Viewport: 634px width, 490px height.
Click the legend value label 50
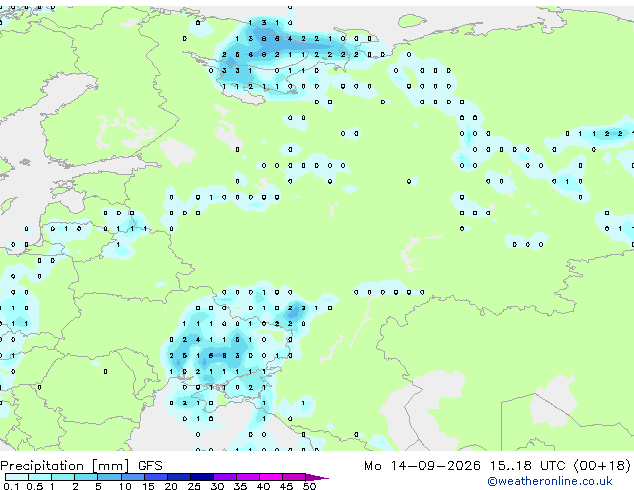click(x=309, y=486)
